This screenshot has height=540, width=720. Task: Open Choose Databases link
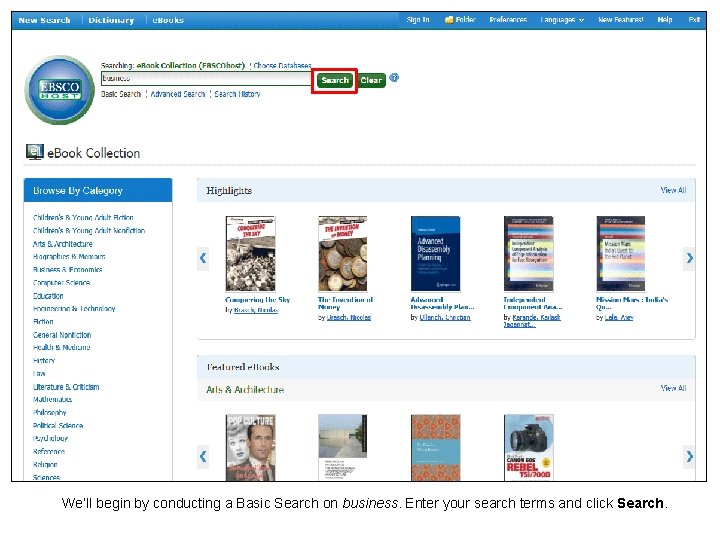(x=282, y=66)
